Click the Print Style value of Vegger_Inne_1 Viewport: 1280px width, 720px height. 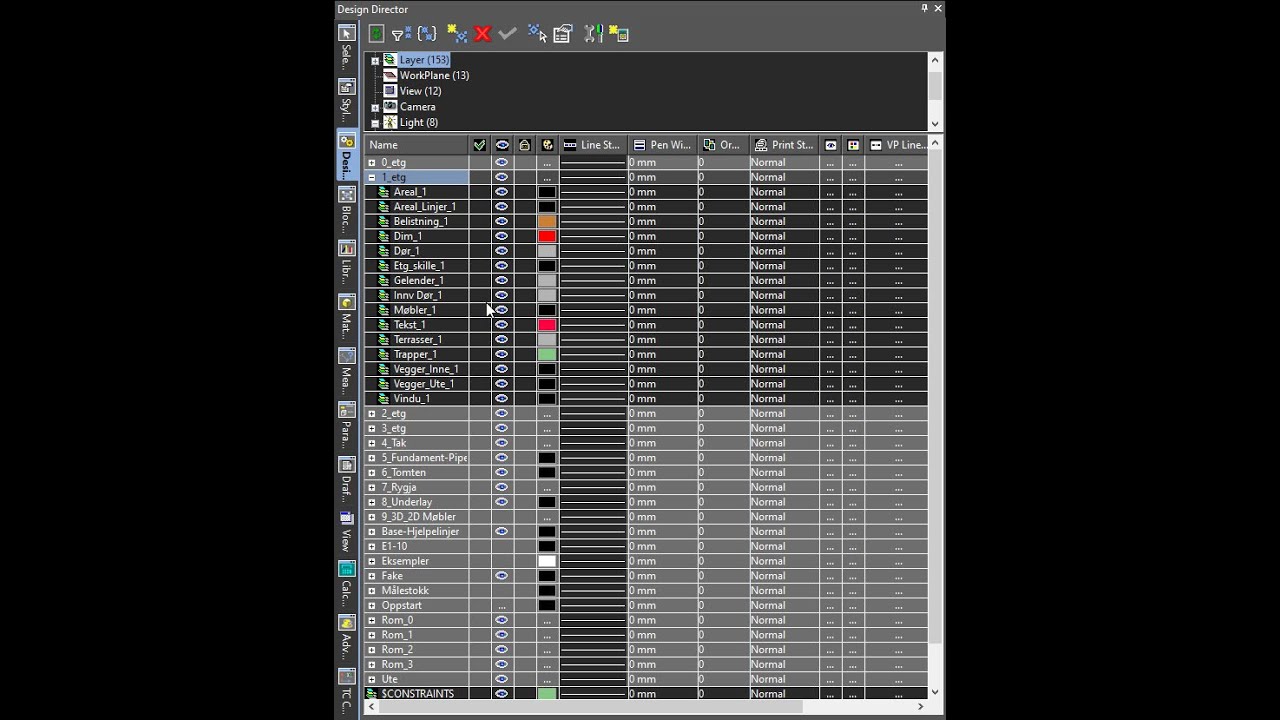point(785,369)
